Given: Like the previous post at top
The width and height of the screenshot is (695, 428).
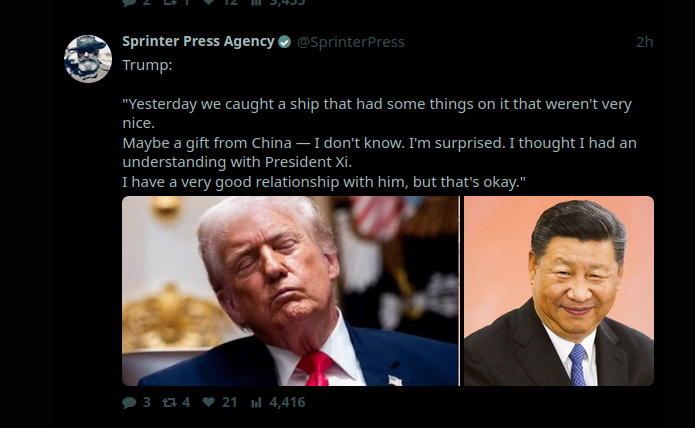Looking at the screenshot, I should 208,2.
